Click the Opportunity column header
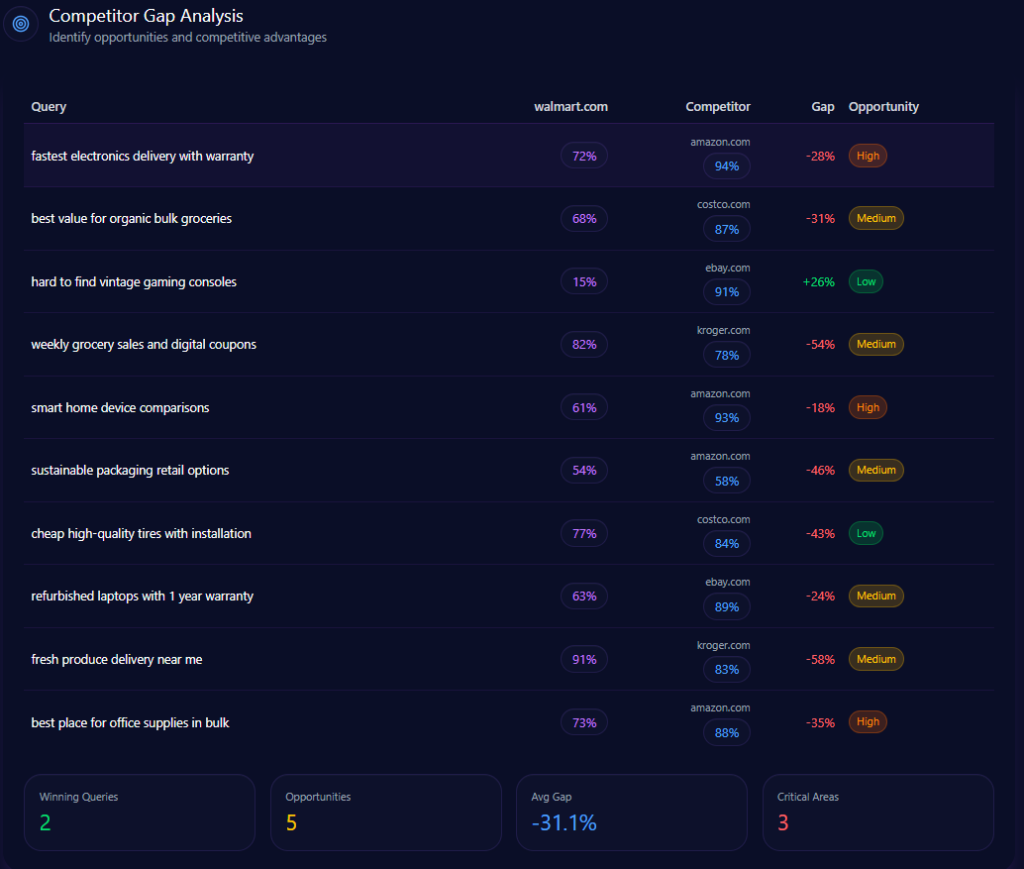This screenshot has width=1024, height=869. pos(883,107)
